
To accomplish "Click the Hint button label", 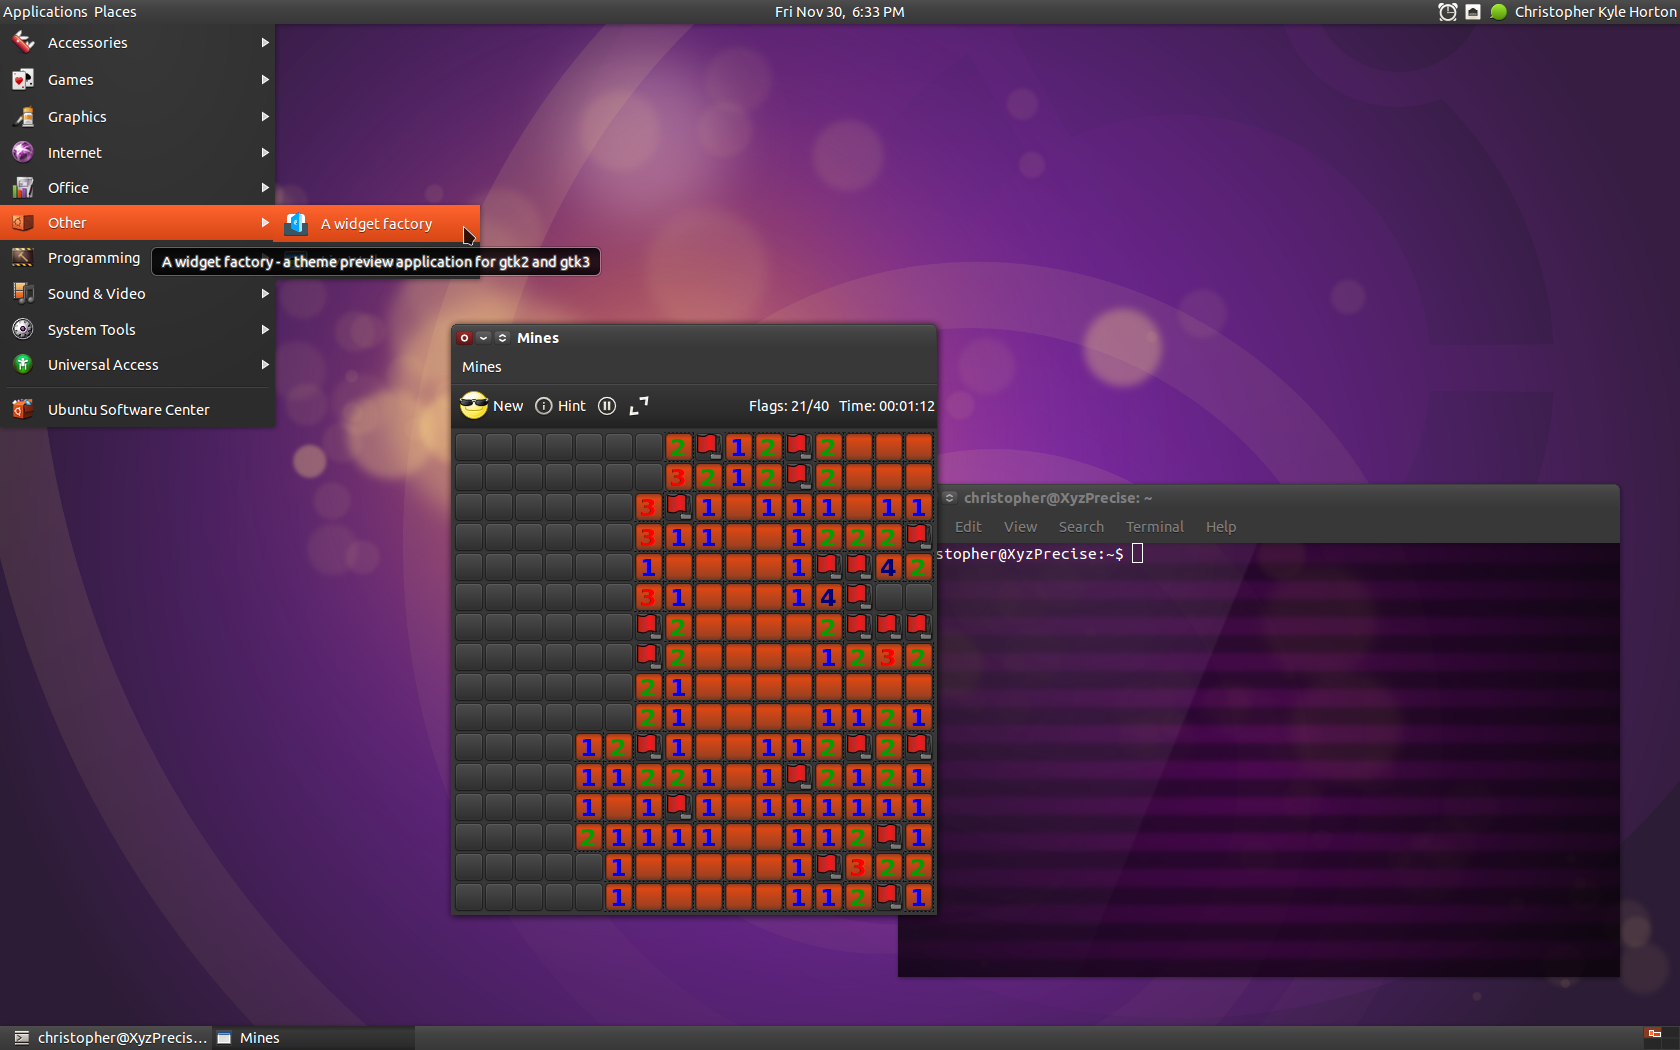I will tap(572, 406).
